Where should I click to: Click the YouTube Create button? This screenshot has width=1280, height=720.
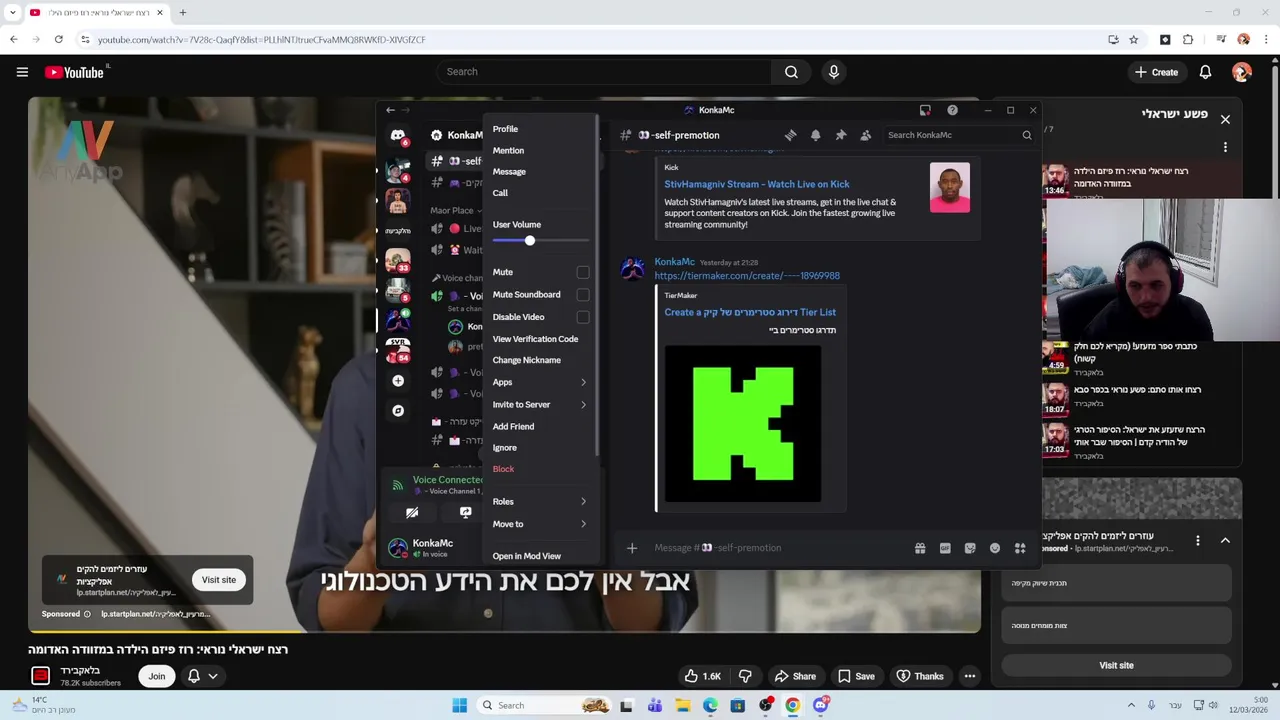point(1156,72)
